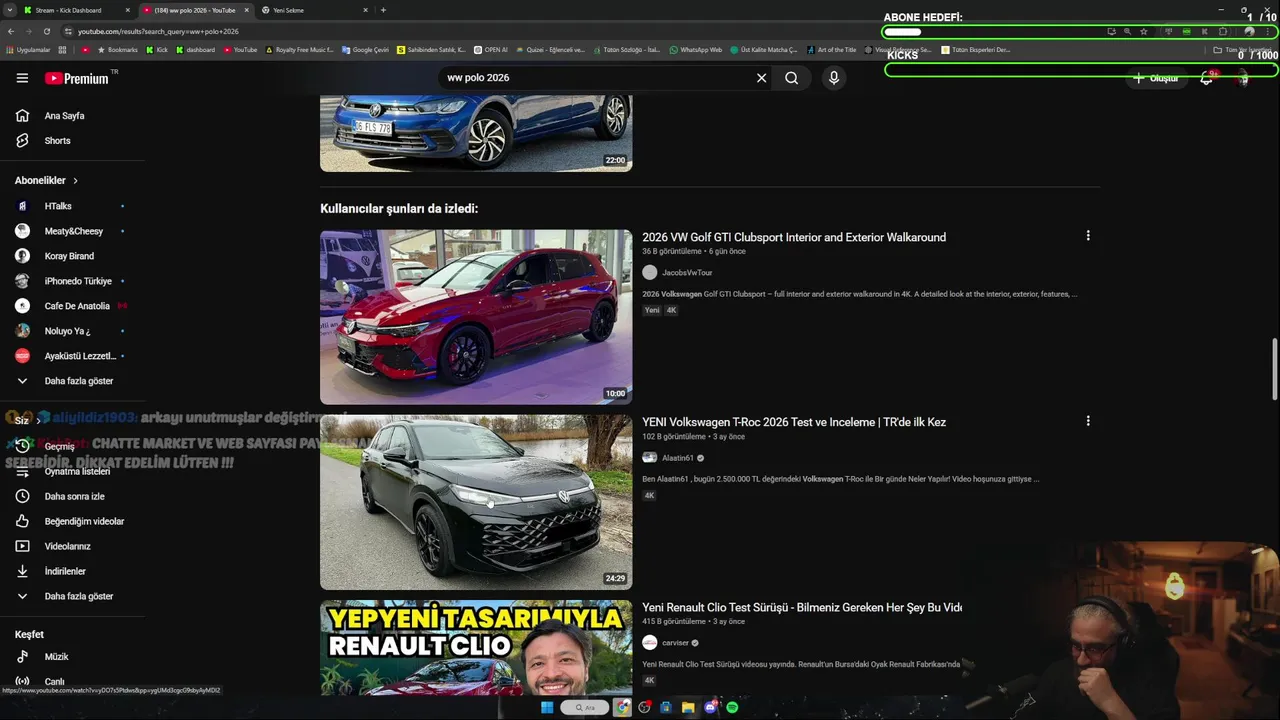Screen dimensions: 1280x720
Task: Open the OPEN AI bookmark
Action: [x=491, y=50]
